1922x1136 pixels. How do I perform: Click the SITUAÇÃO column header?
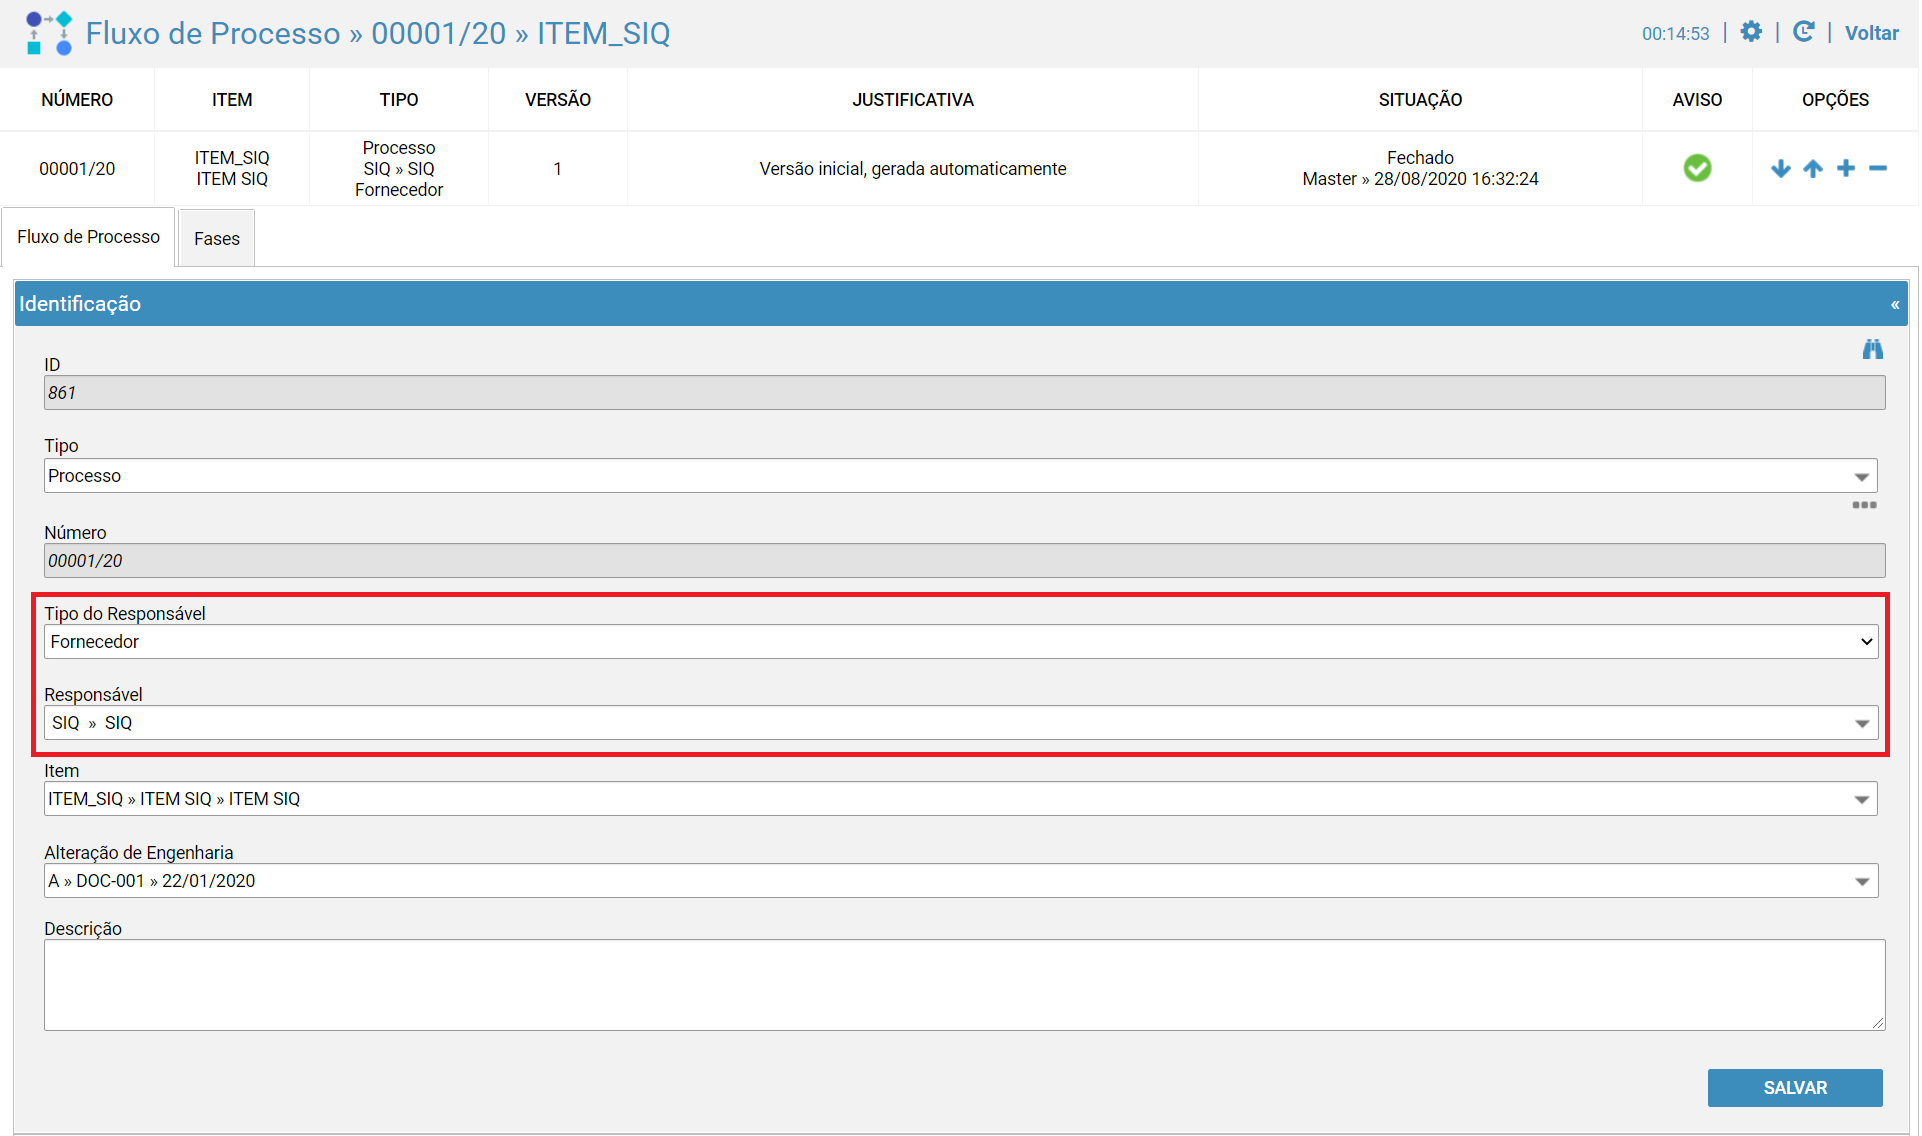[1420, 100]
